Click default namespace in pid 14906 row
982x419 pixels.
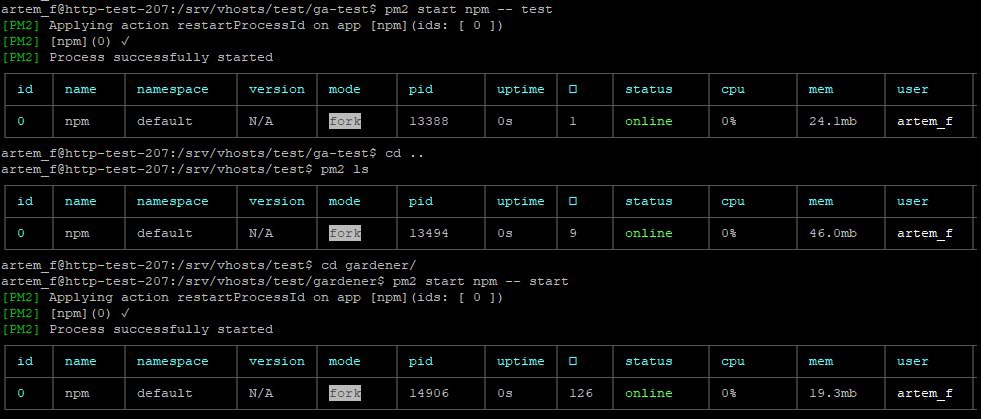pos(164,393)
